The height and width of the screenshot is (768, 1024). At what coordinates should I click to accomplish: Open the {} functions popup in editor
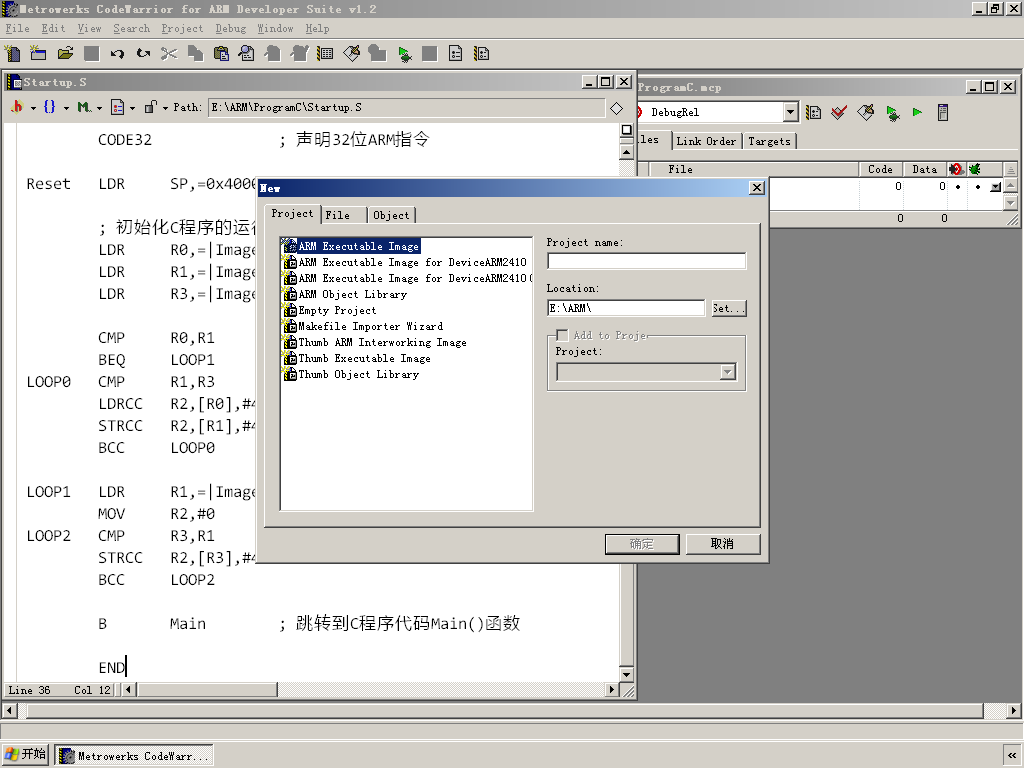(56, 107)
